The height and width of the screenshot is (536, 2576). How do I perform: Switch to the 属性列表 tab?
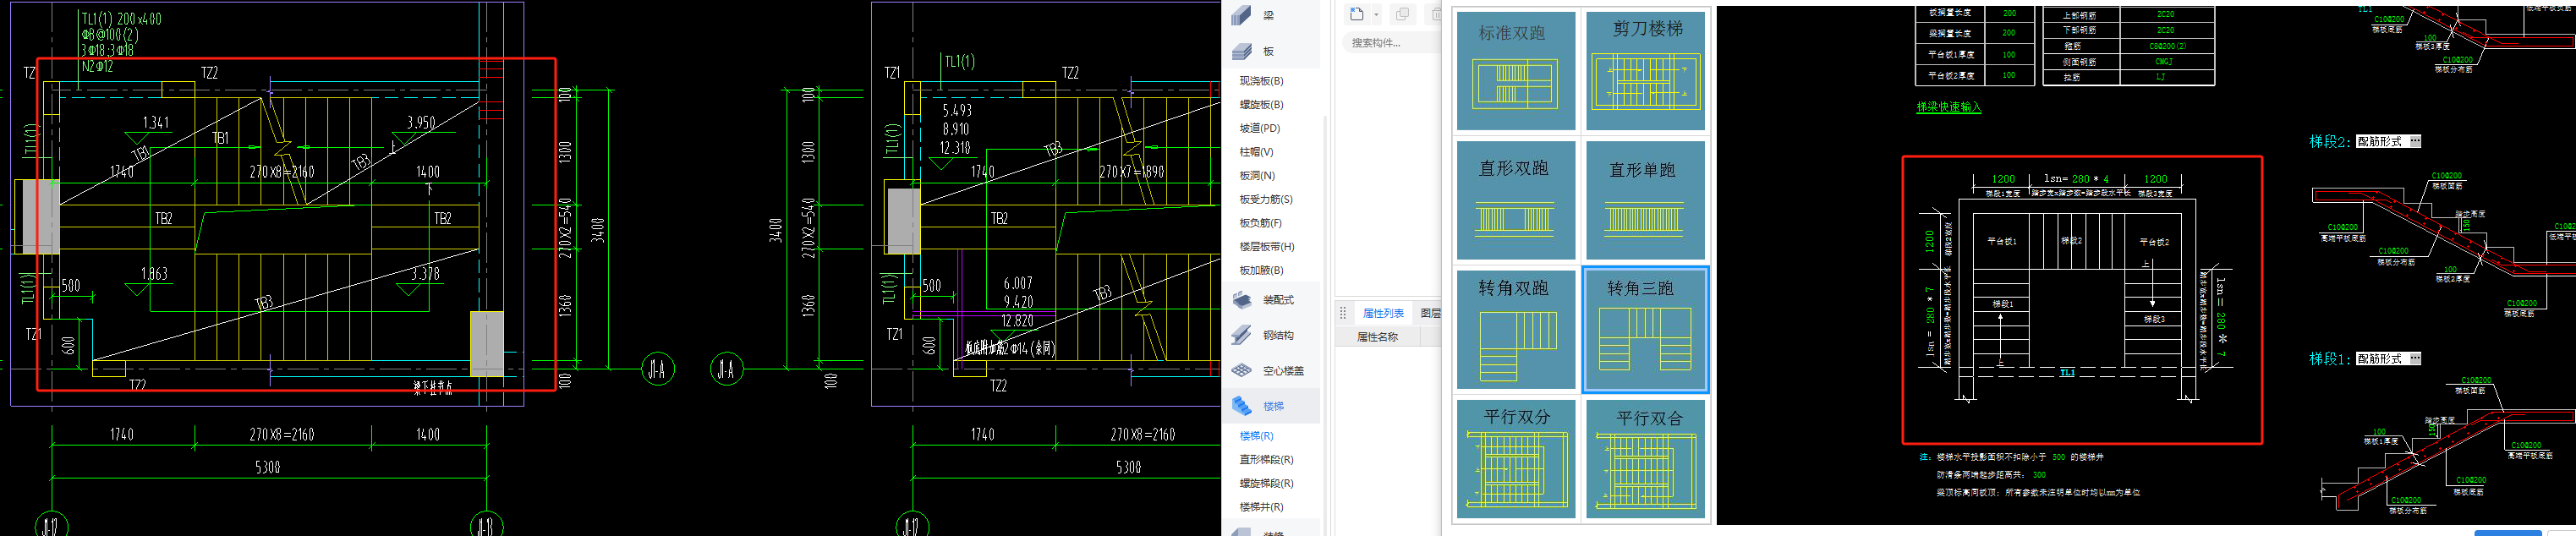1383,313
